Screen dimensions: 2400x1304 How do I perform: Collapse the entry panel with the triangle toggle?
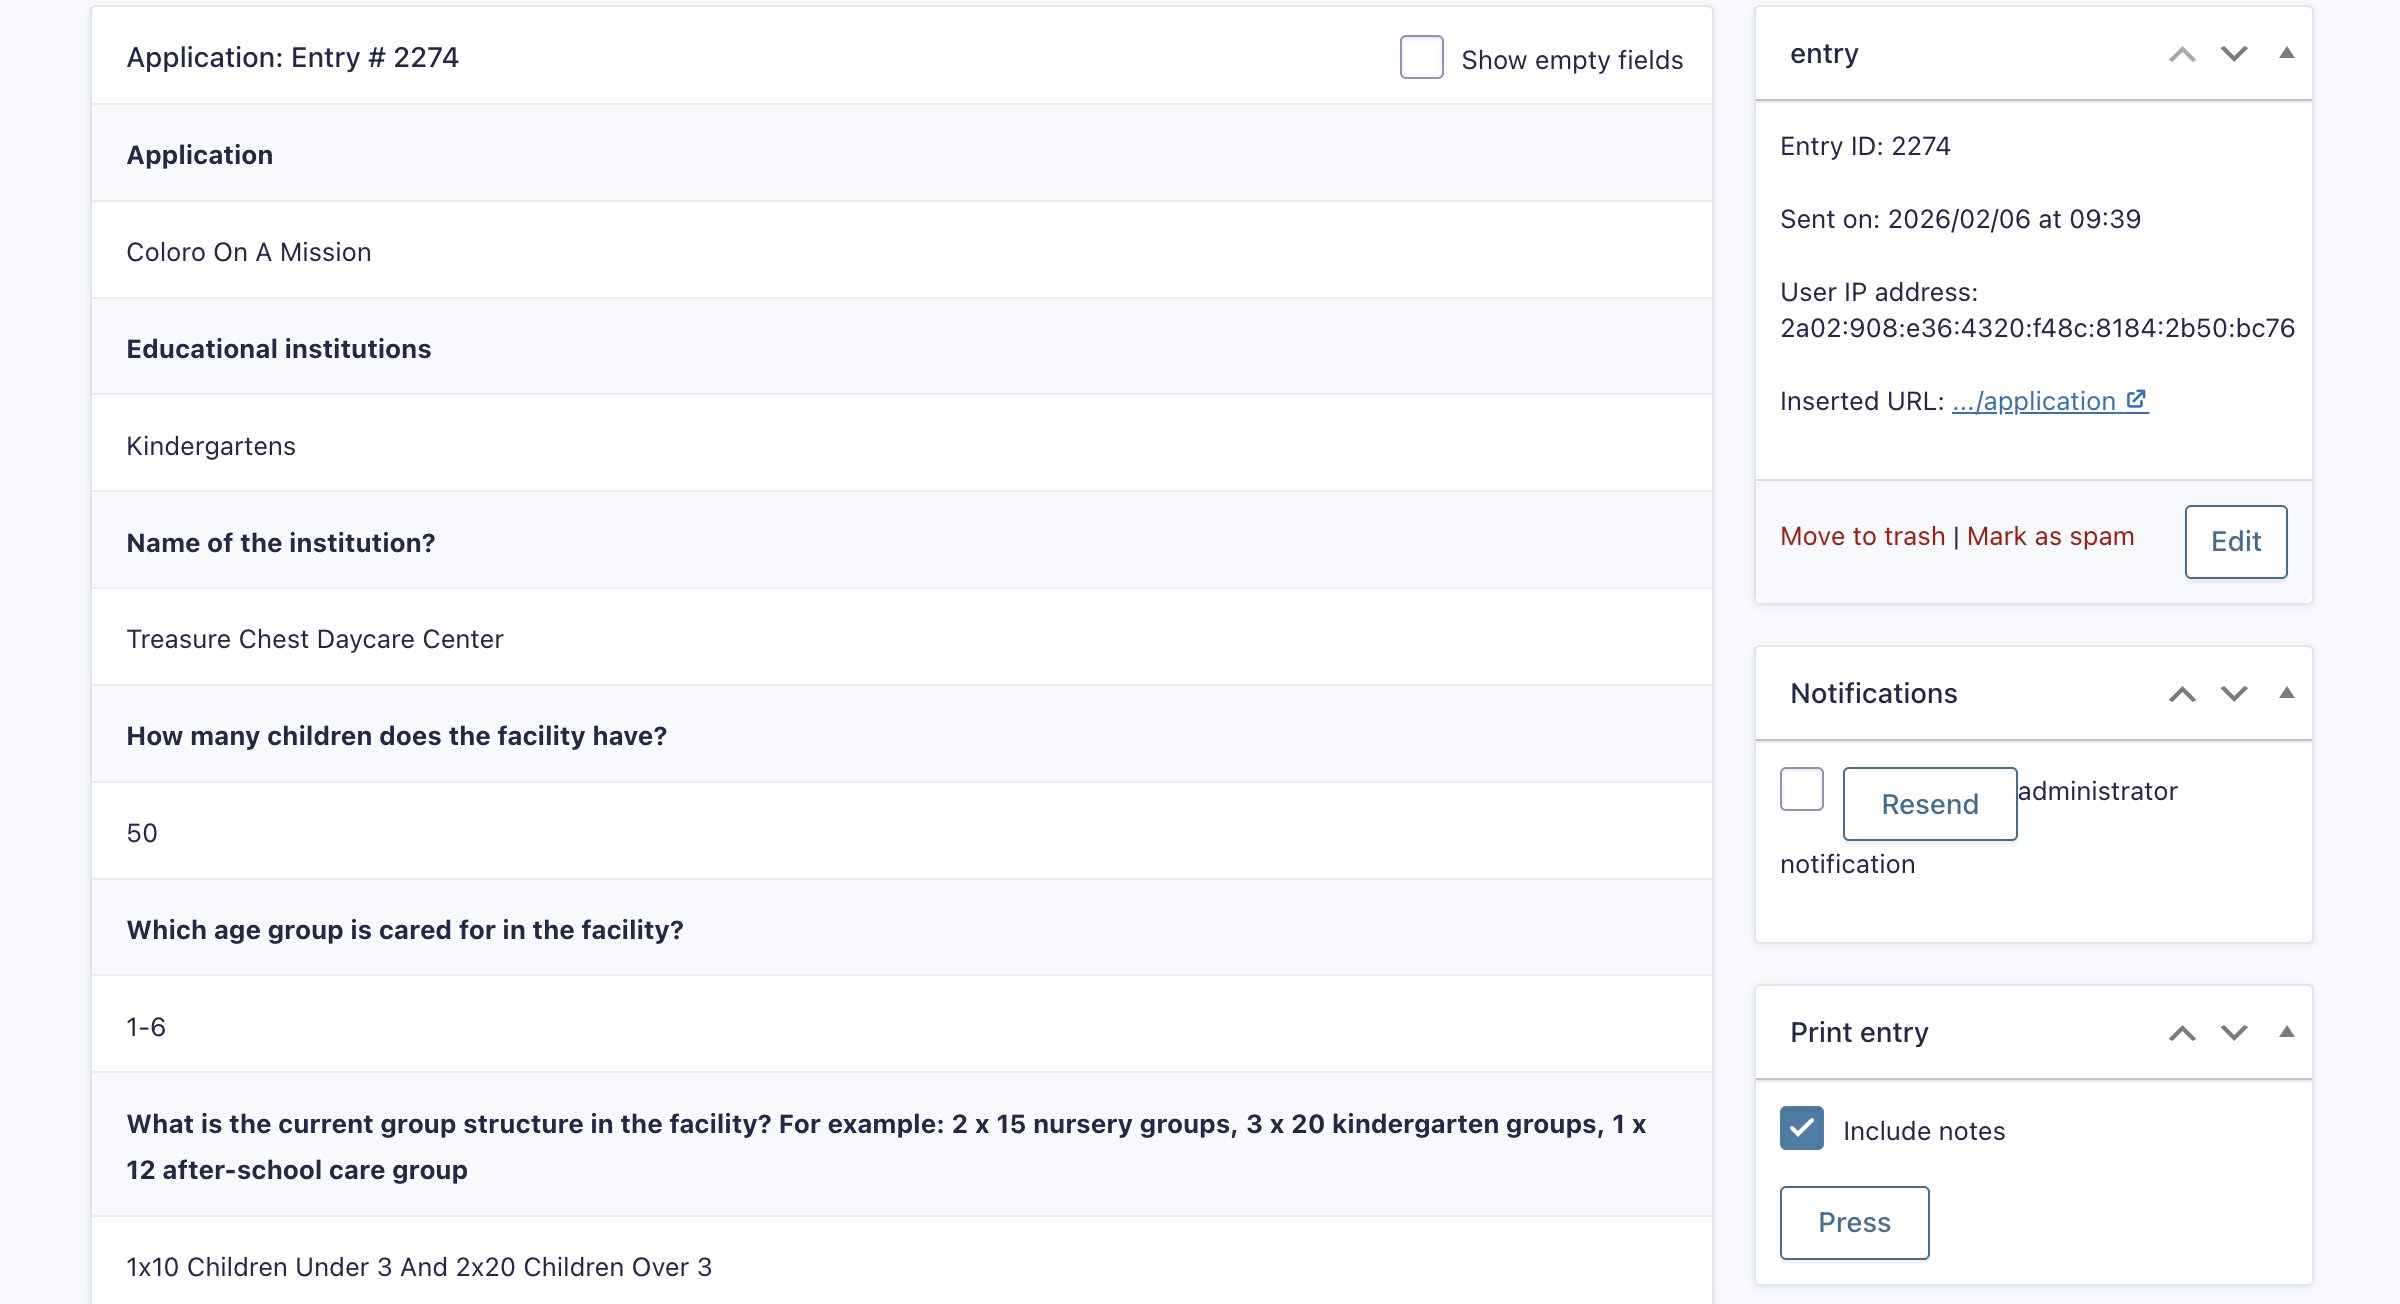pos(2286,53)
